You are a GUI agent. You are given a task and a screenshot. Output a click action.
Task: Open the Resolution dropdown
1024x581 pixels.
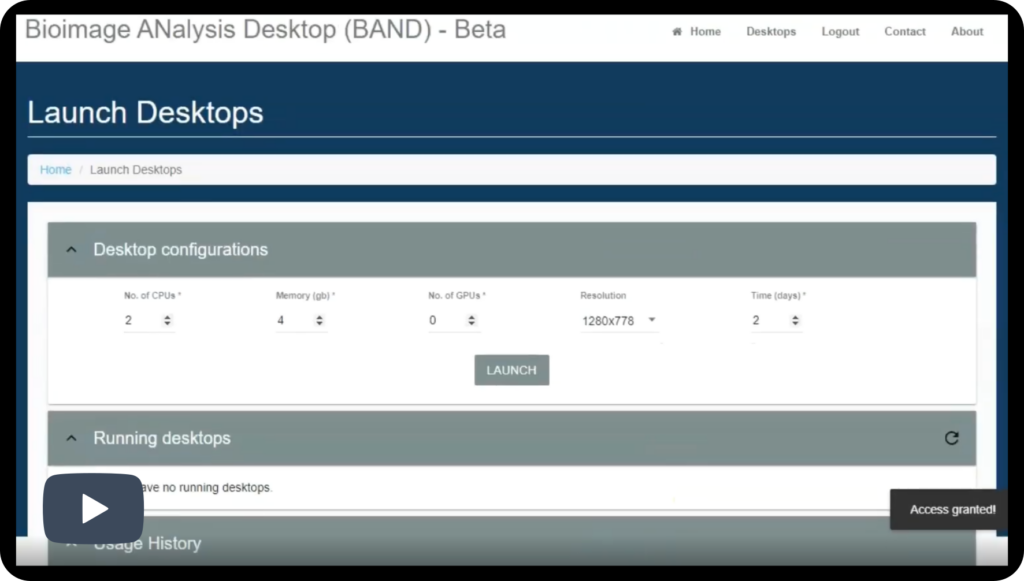click(x=619, y=321)
